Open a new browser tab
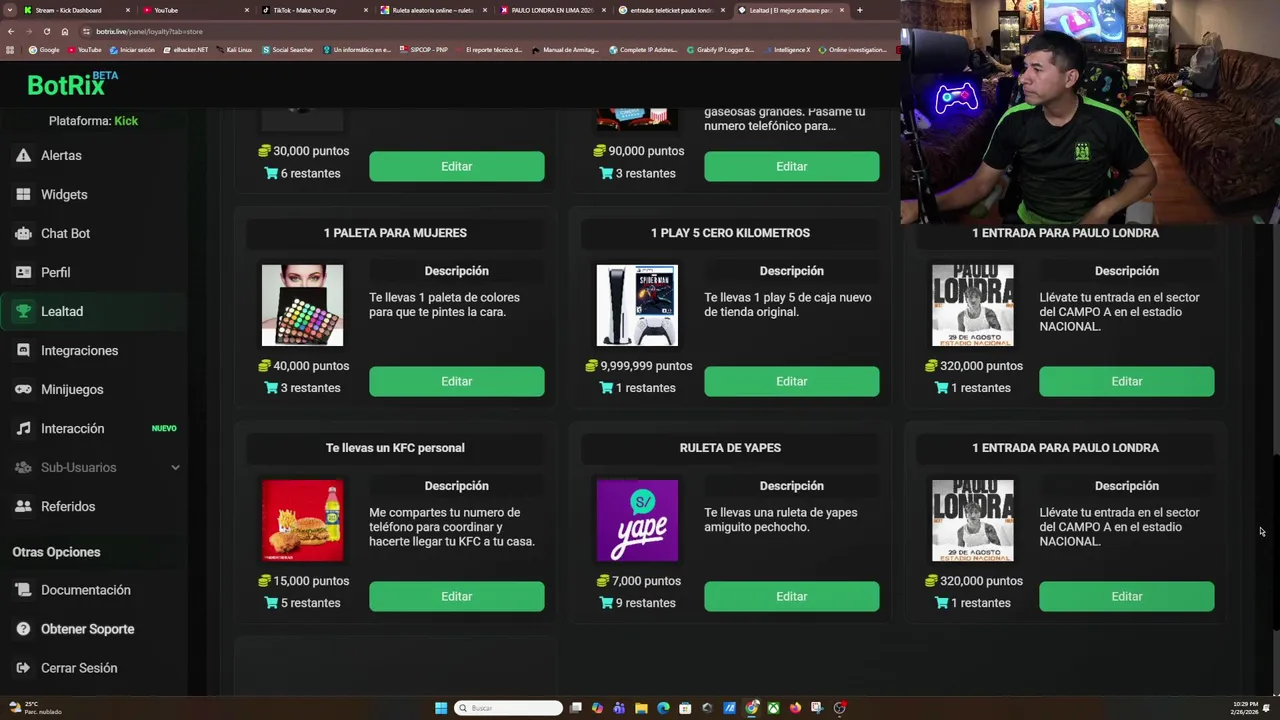The height and width of the screenshot is (720, 1280). (x=859, y=10)
